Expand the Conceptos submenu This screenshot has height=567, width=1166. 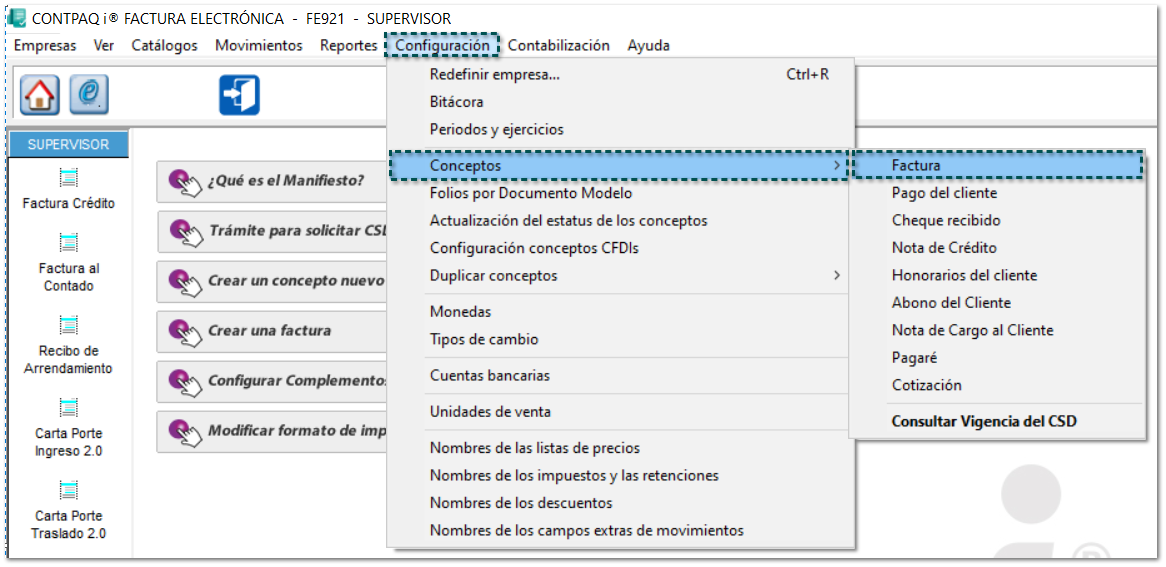[x=618, y=165]
